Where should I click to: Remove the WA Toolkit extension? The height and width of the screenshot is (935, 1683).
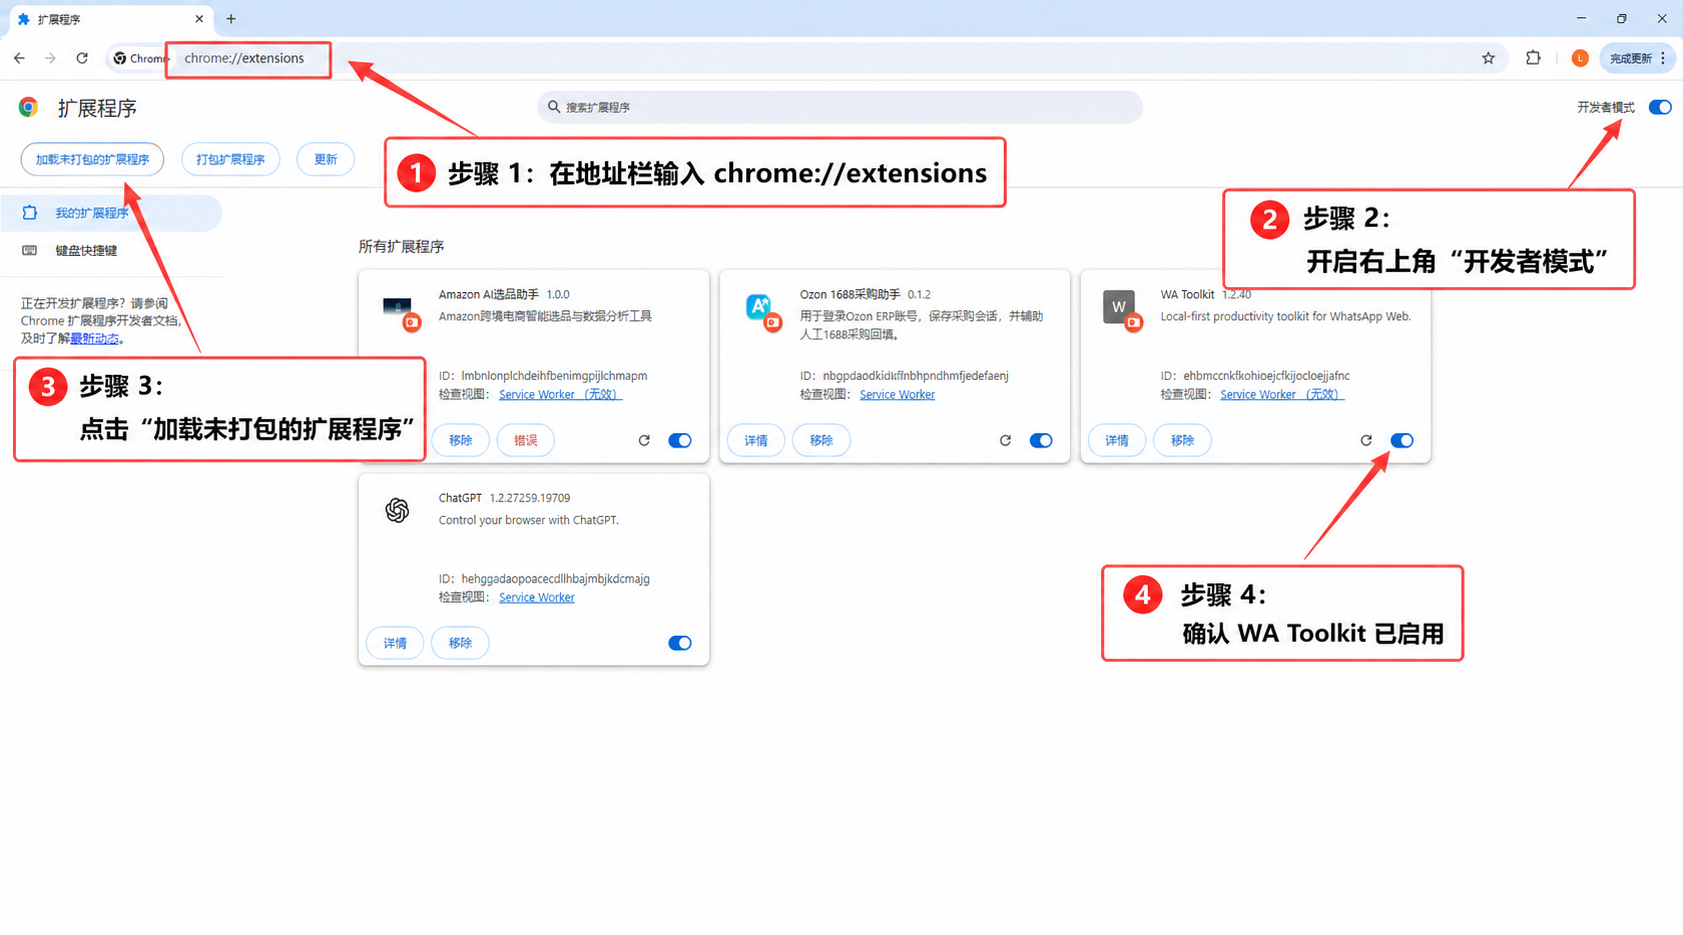(1182, 440)
